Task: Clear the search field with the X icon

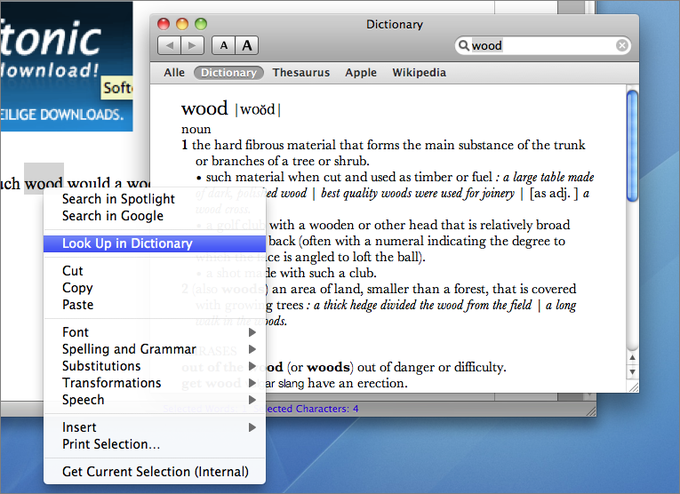Action: point(622,45)
